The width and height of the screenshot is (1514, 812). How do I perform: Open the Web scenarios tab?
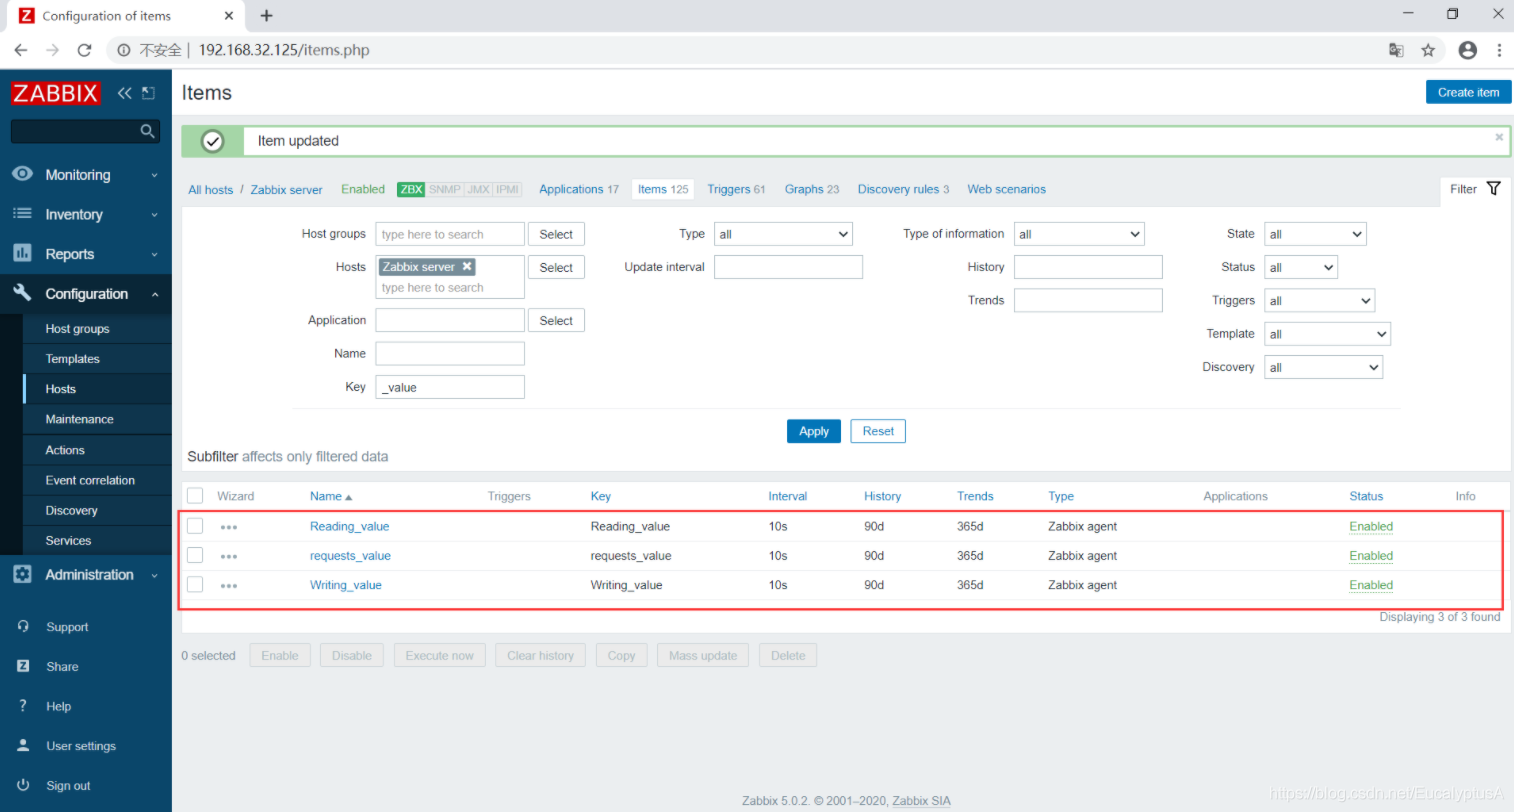pyautogui.click(x=1006, y=189)
